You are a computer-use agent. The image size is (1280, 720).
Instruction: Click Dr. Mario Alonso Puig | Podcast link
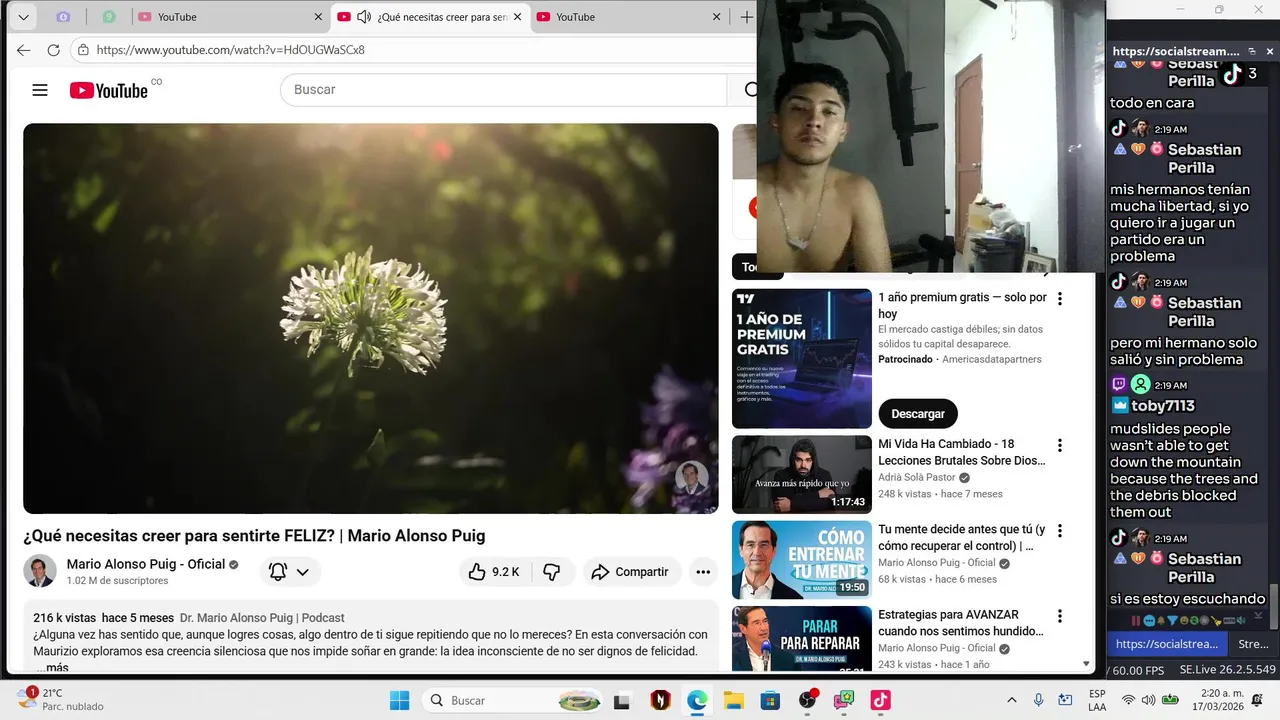coord(262,618)
